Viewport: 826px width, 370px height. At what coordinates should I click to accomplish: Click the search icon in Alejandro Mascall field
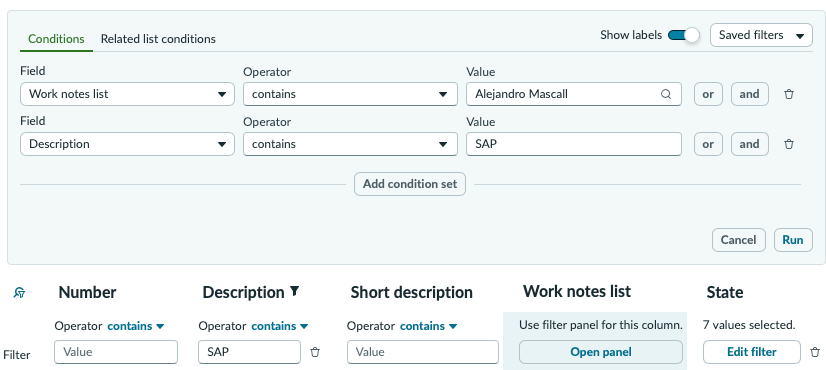pos(666,94)
